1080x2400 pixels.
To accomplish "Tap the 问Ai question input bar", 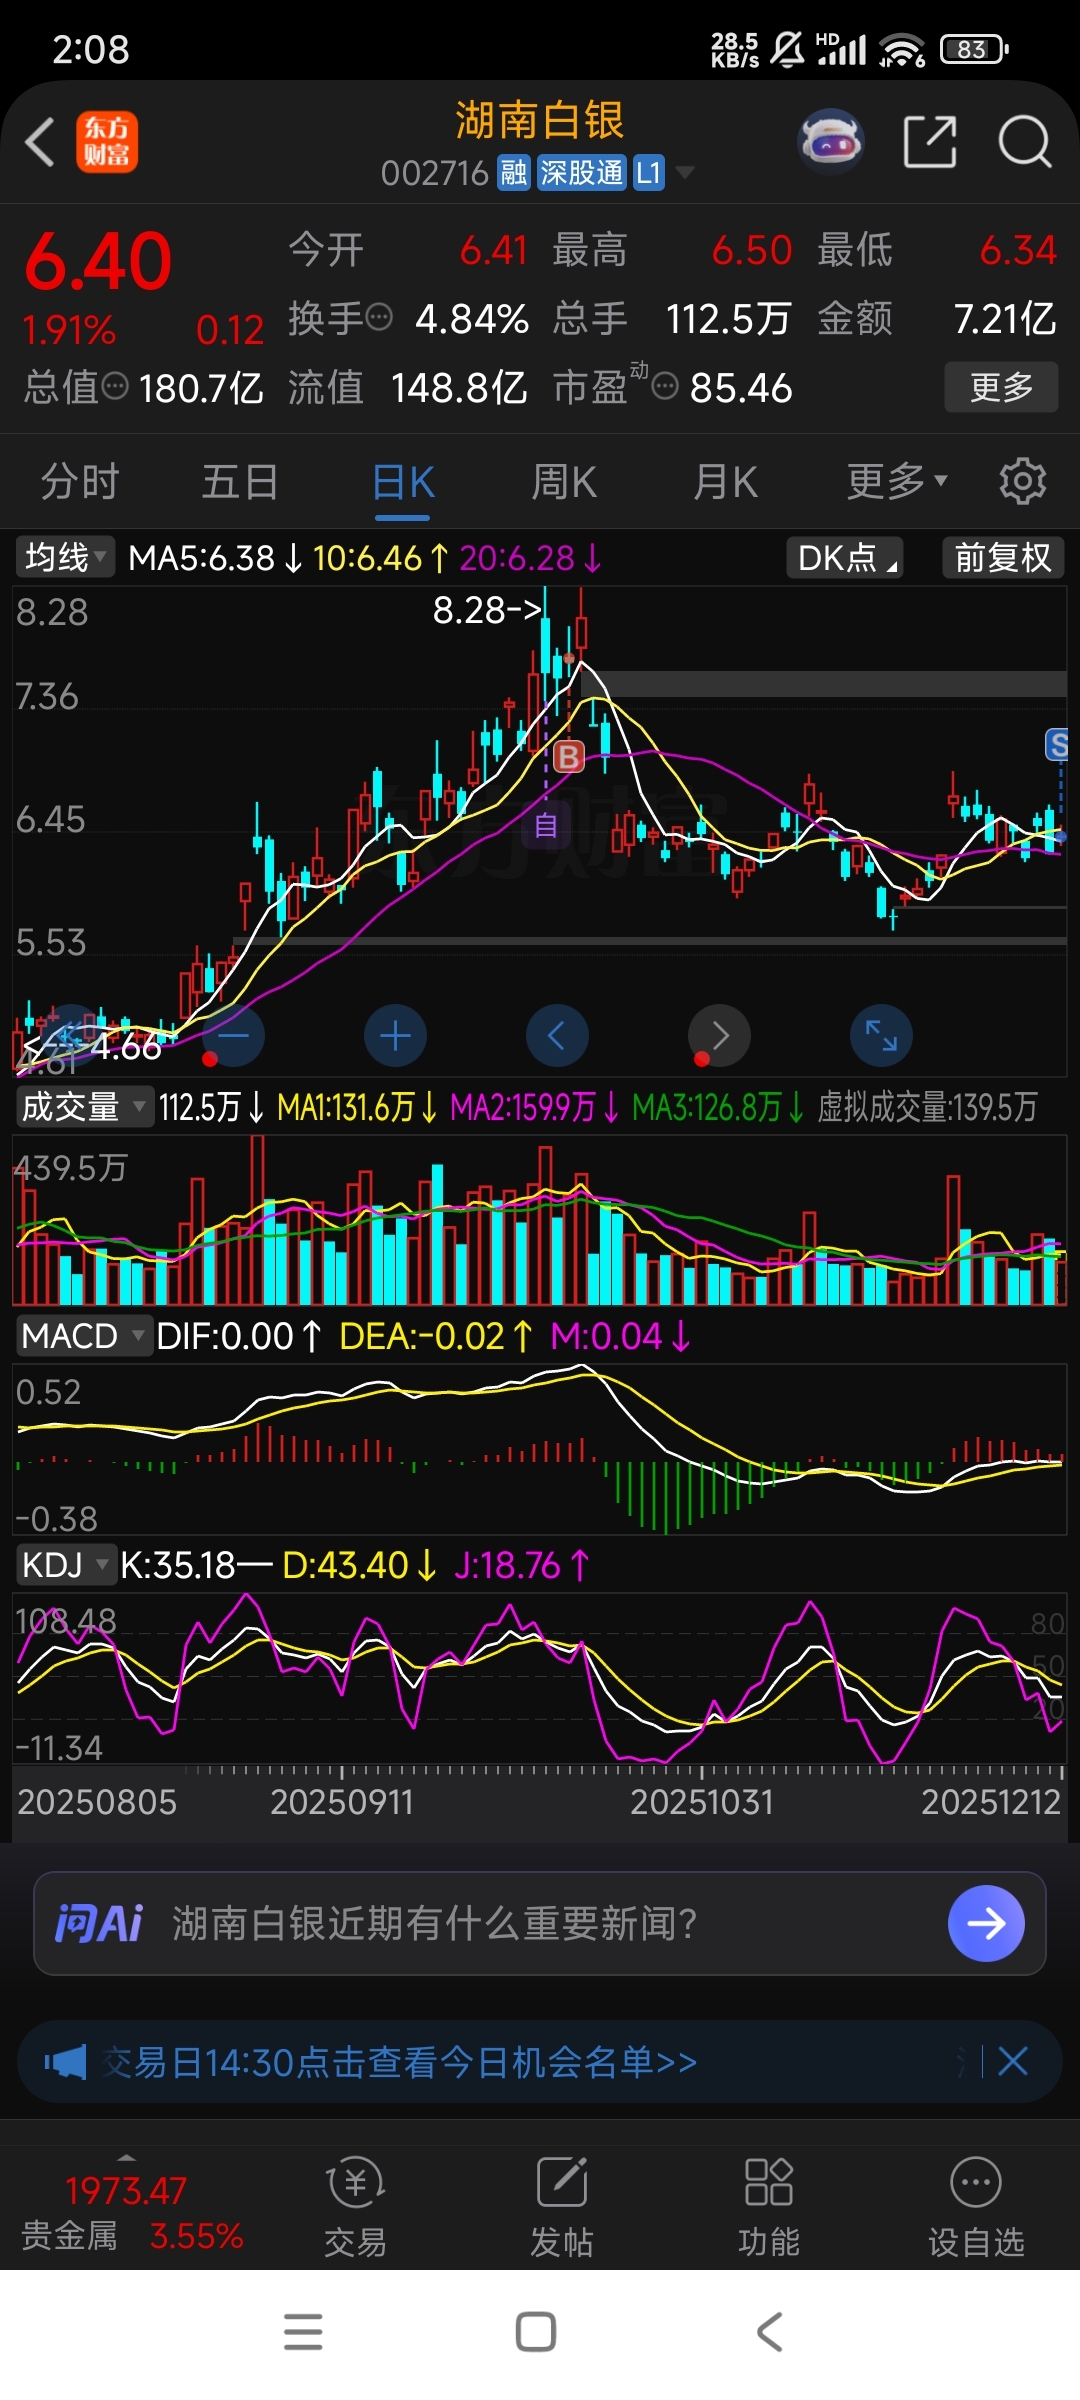I will point(540,1923).
